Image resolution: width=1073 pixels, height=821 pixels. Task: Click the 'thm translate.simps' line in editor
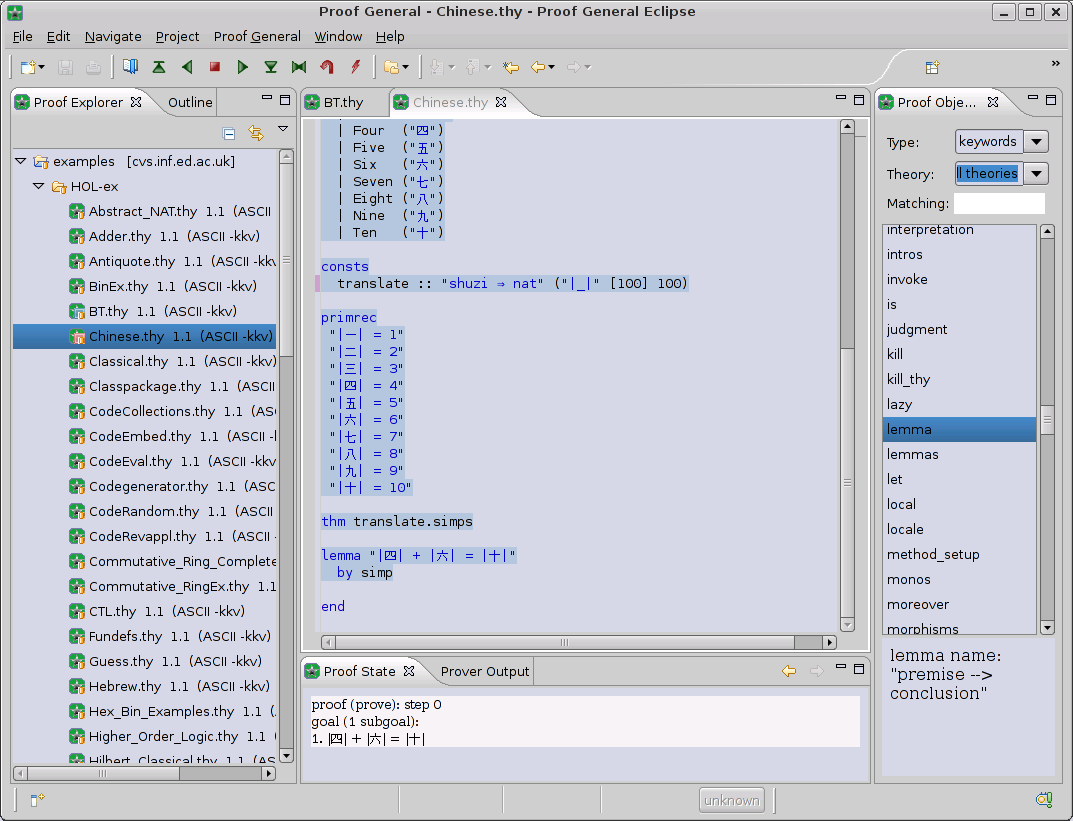pyautogui.click(x=397, y=521)
